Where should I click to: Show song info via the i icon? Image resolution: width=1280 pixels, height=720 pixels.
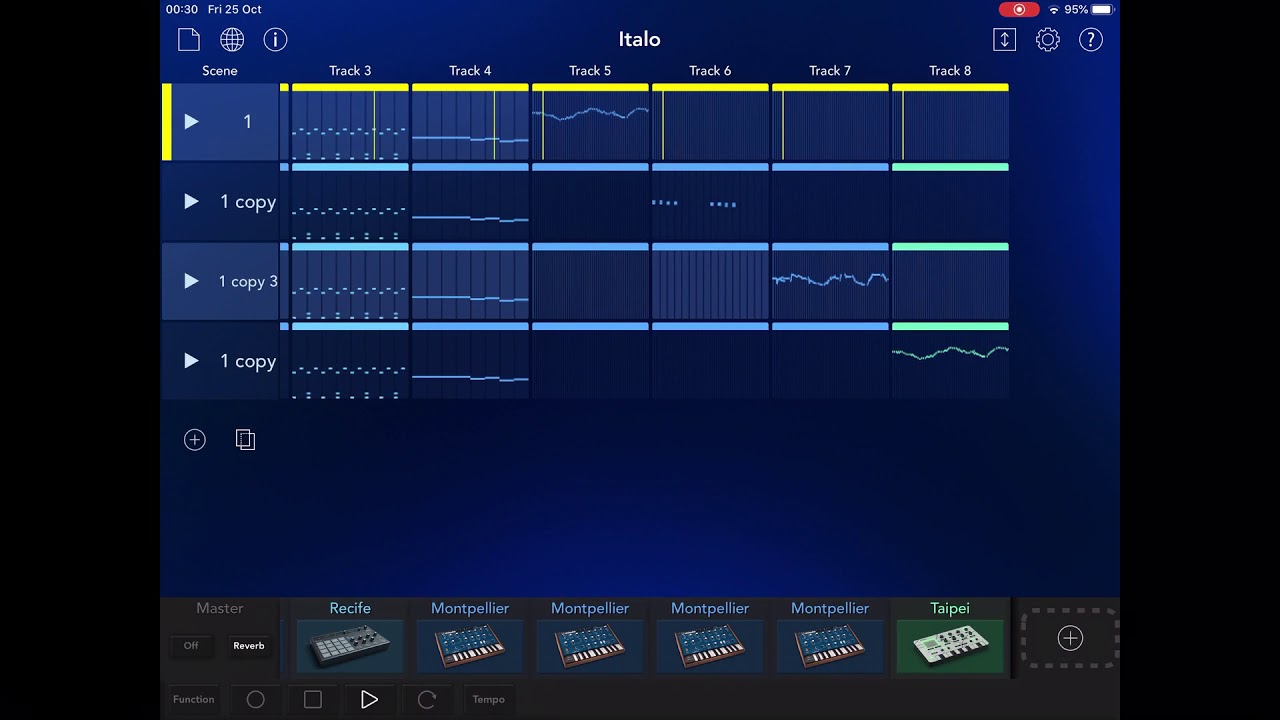[275, 39]
